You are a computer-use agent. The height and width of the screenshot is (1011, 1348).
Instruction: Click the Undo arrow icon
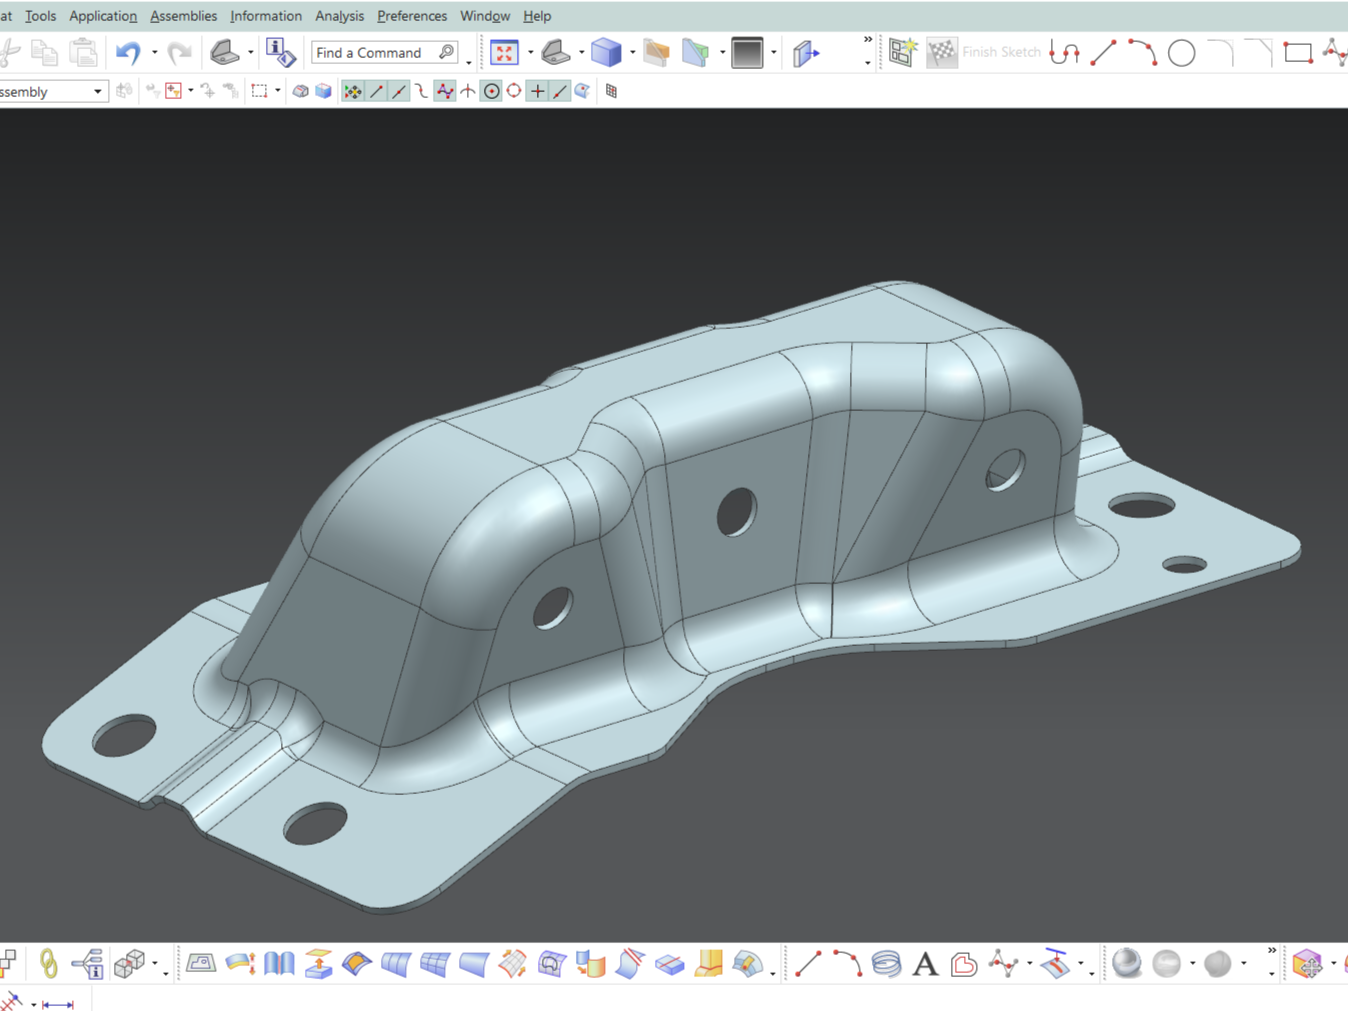coord(128,53)
